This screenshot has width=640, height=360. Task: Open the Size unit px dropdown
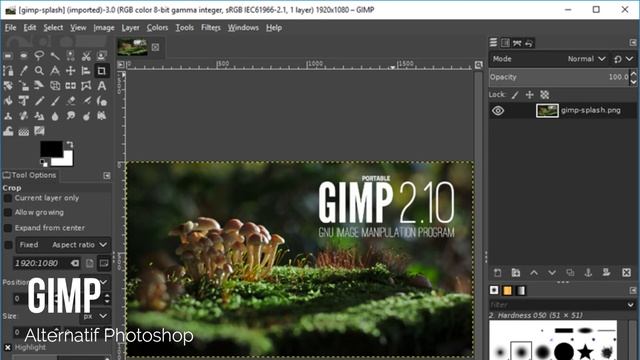[x=96, y=316]
